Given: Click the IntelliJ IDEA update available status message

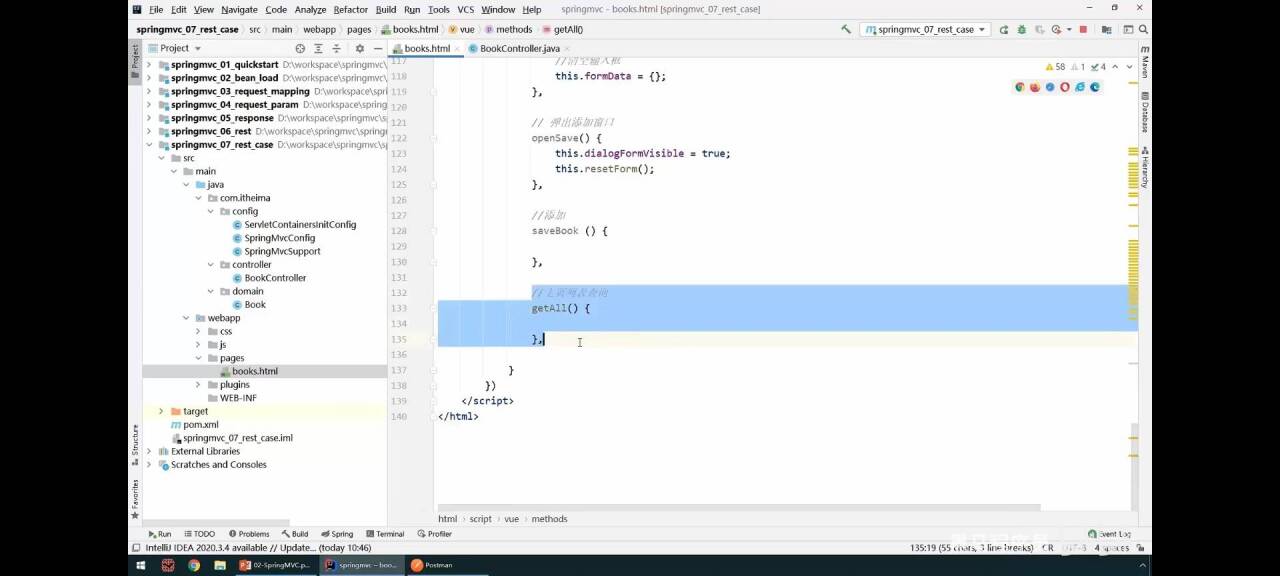Looking at the screenshot, I should pos(258,547).
